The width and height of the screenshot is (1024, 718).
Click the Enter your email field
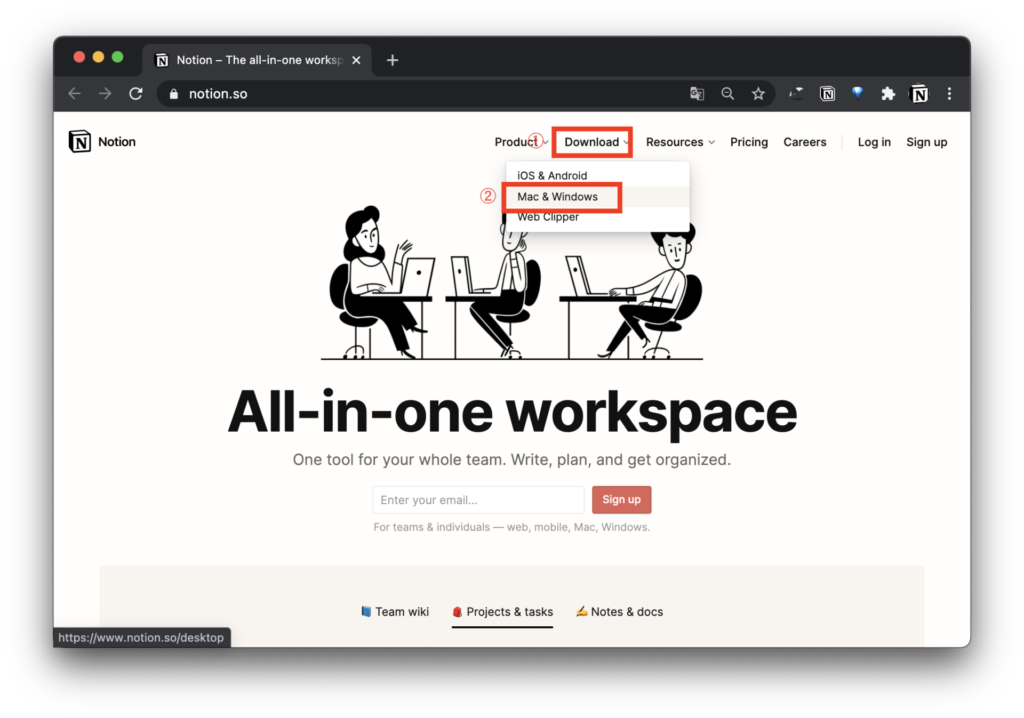[x=478, y=500]
